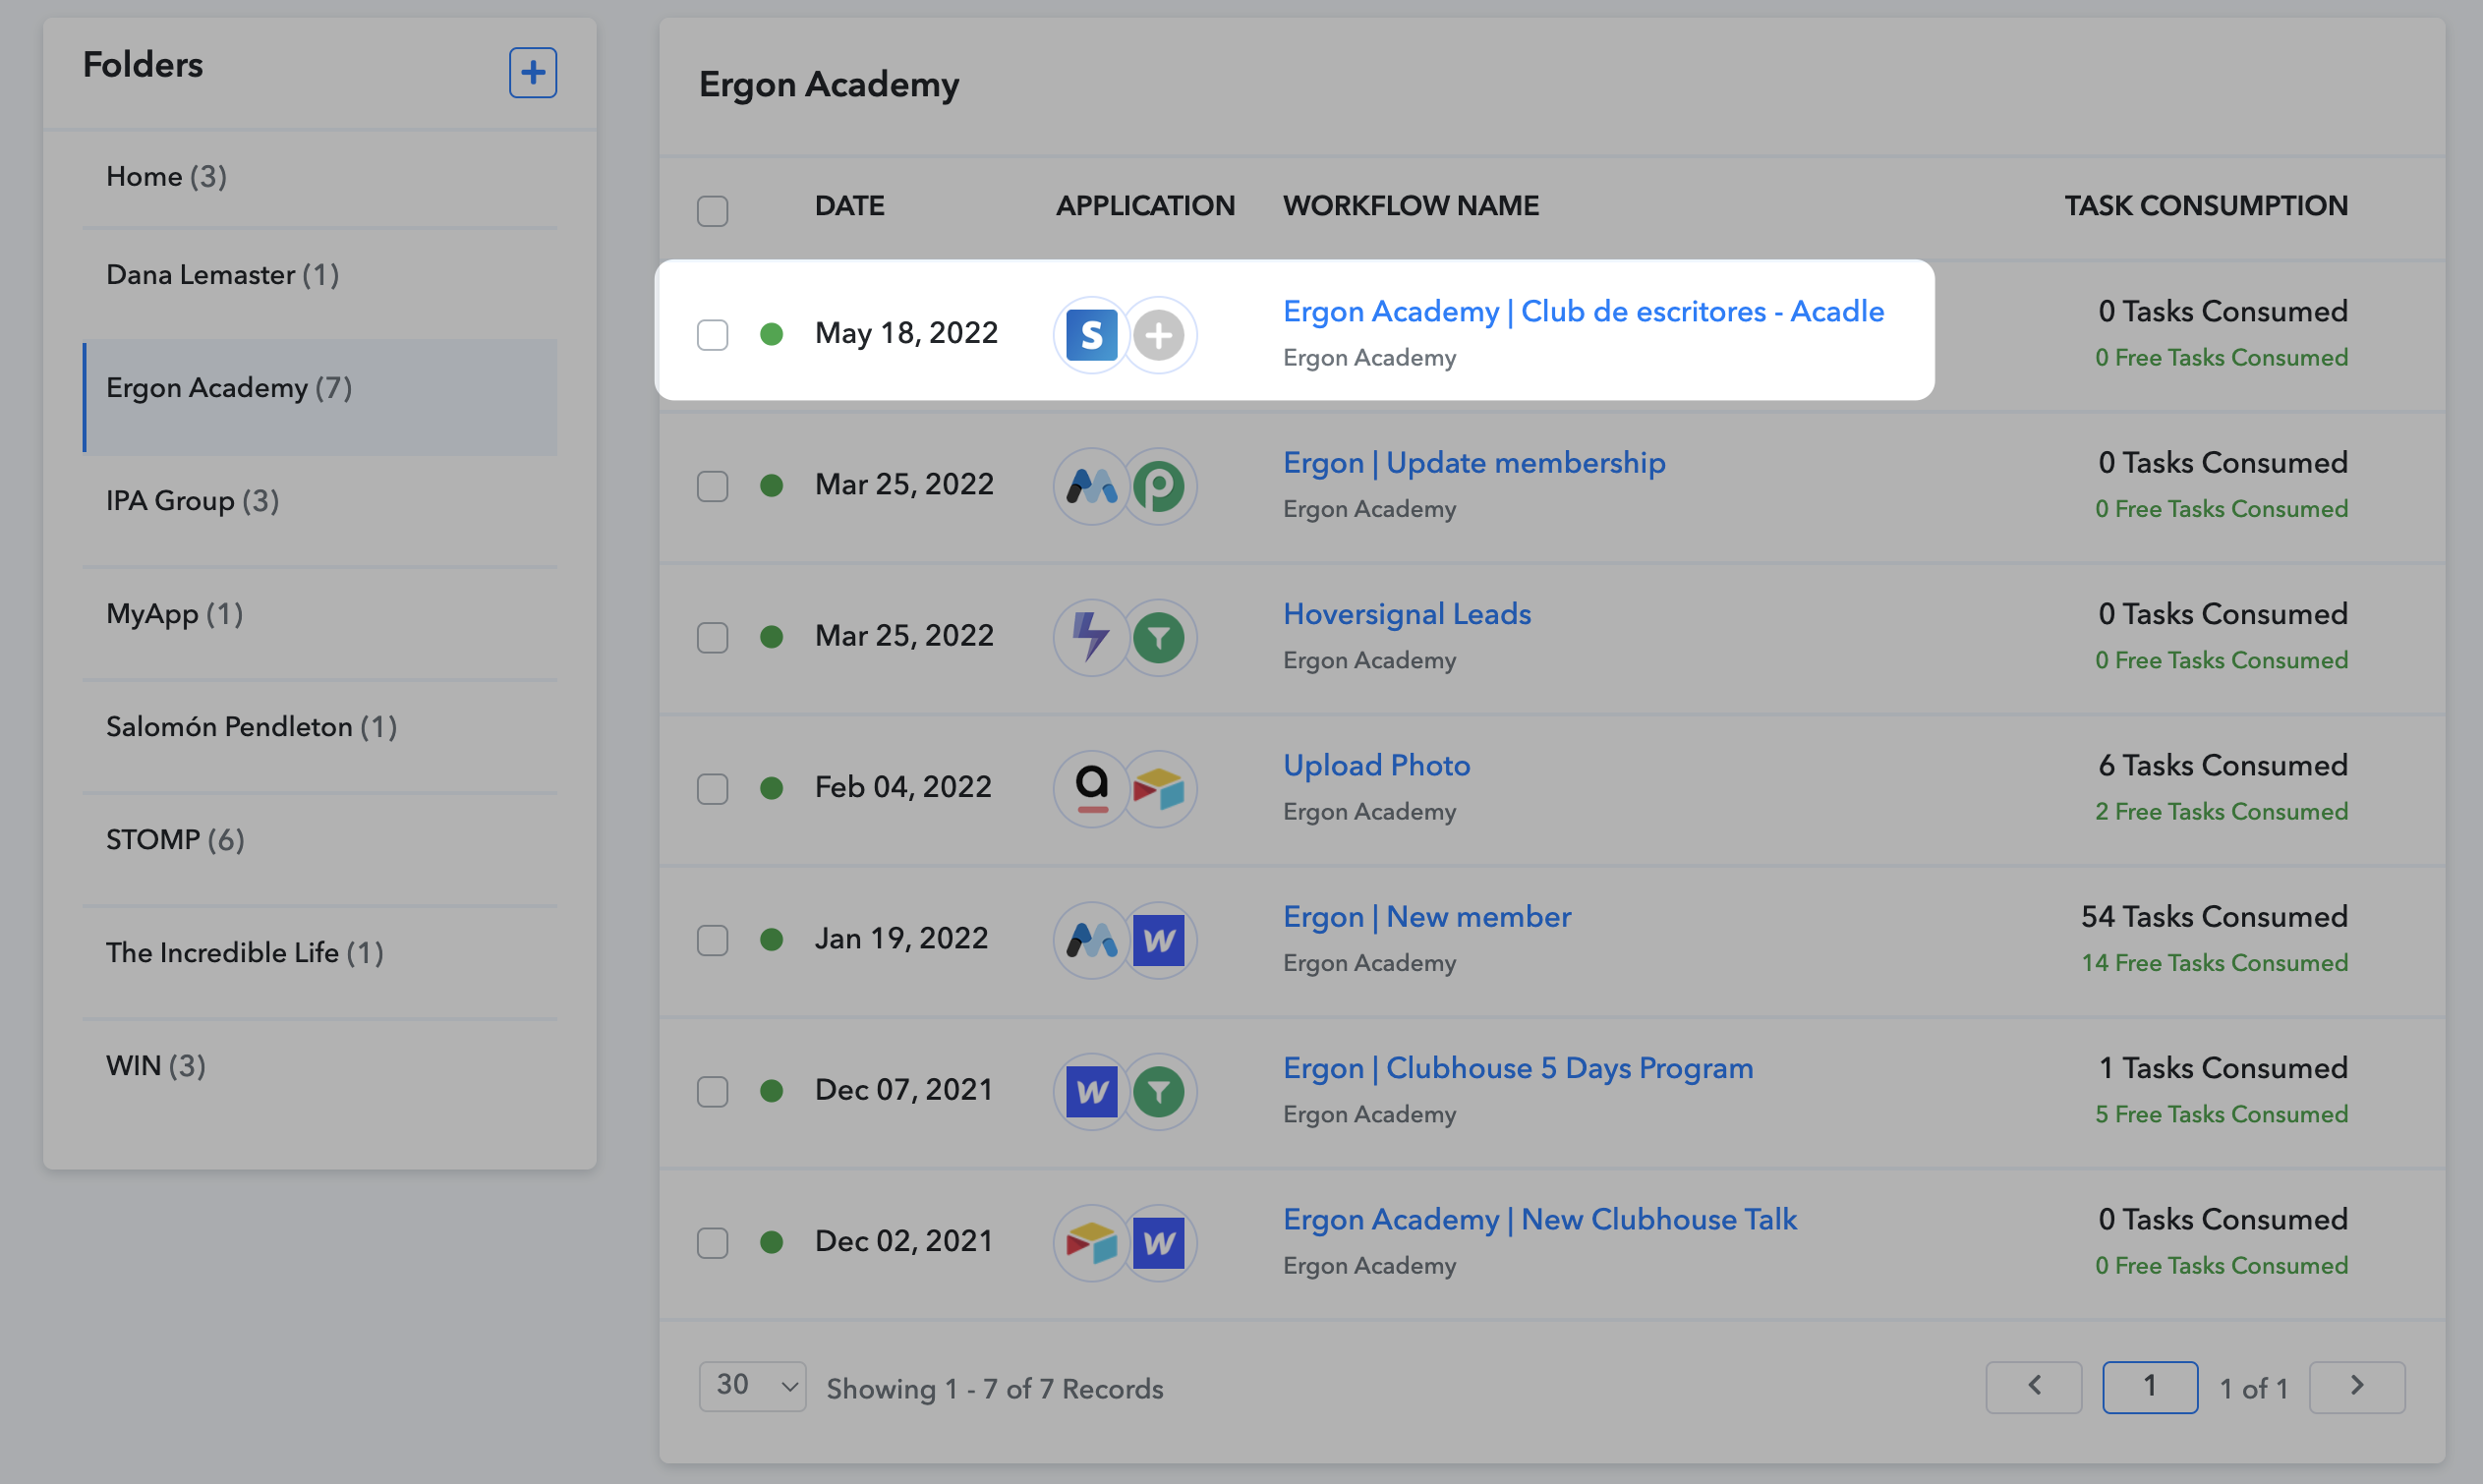Open the Ergon Academy | New Clubhouse Talk workflow
Viewport: 2483px width, 1484px height.
tap(1540, 1220)
